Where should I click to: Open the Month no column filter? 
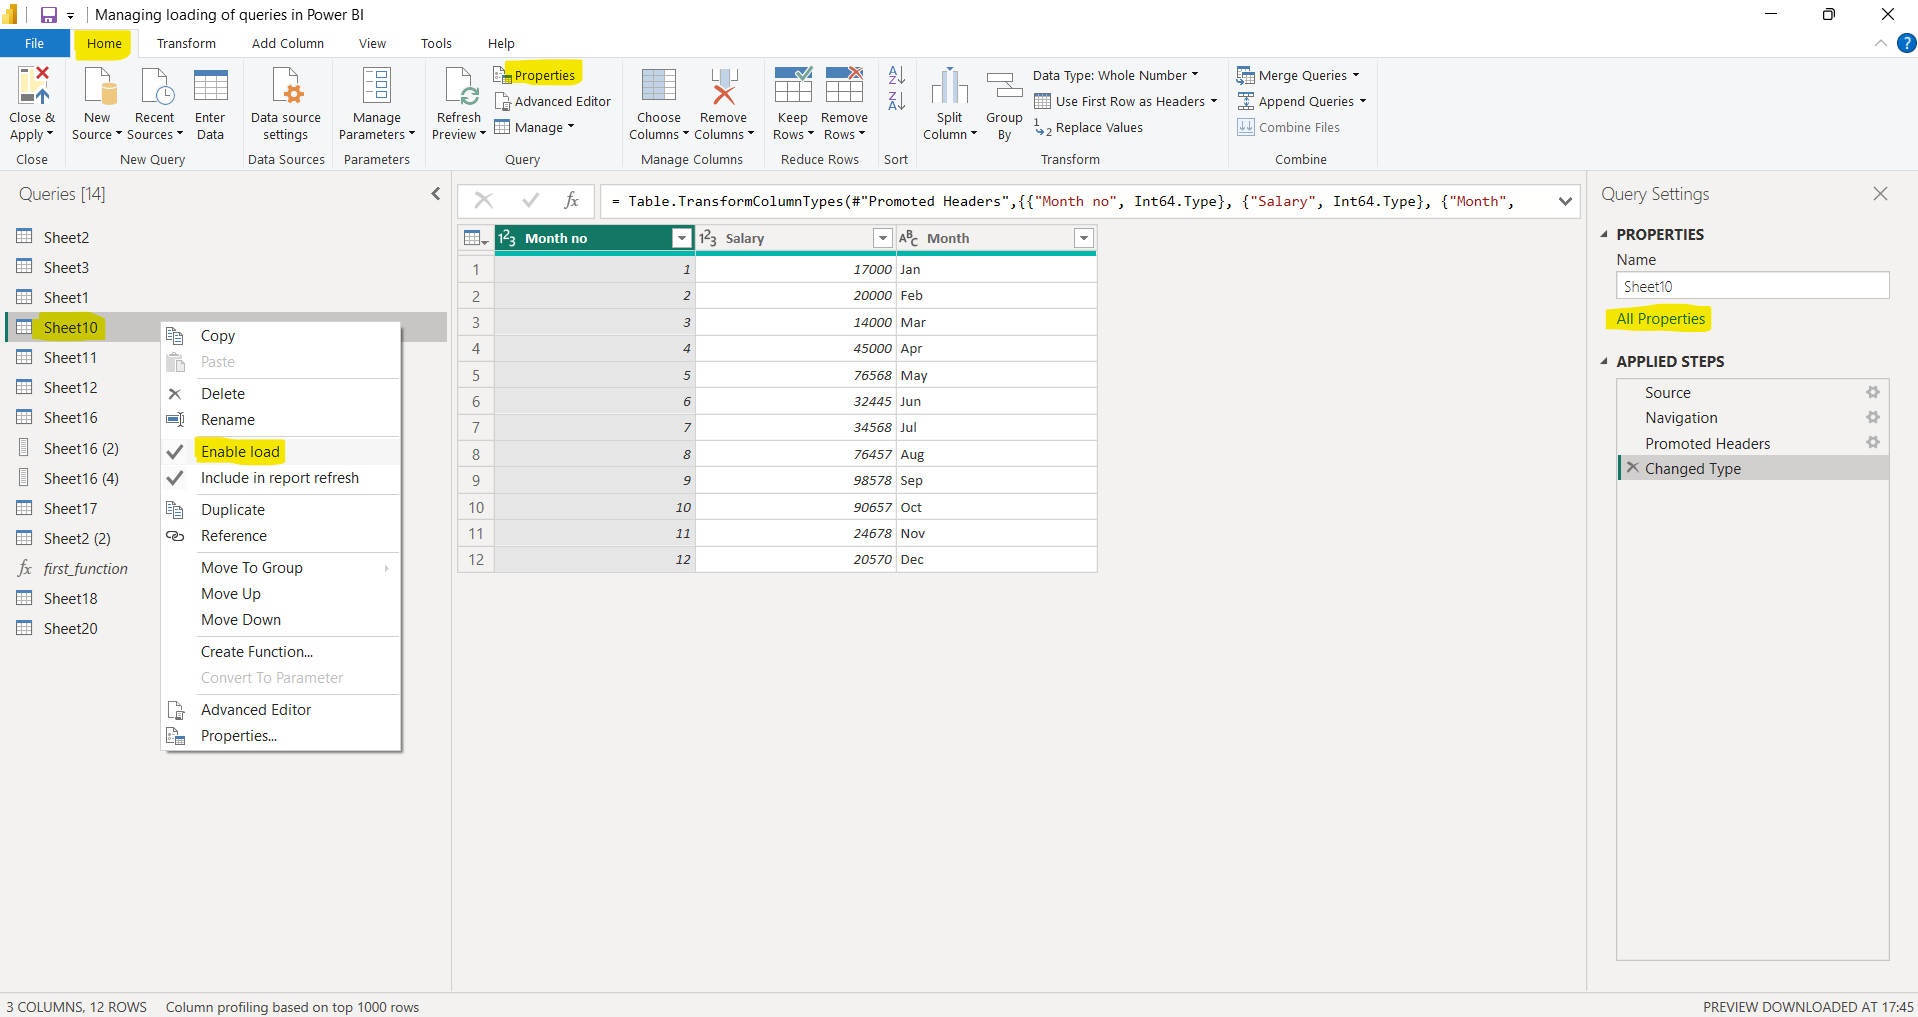tap(681, 238)
